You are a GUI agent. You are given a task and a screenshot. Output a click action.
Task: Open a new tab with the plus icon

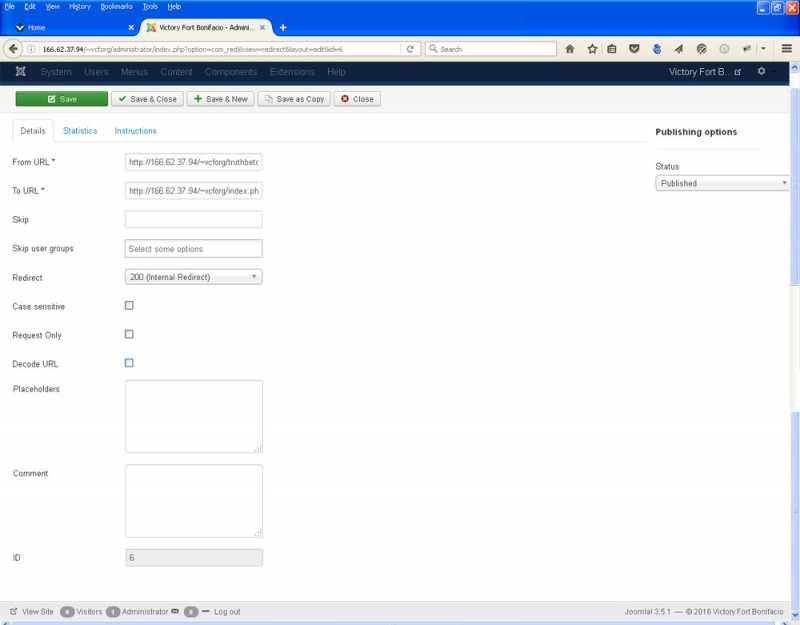[x=283, y=28]
